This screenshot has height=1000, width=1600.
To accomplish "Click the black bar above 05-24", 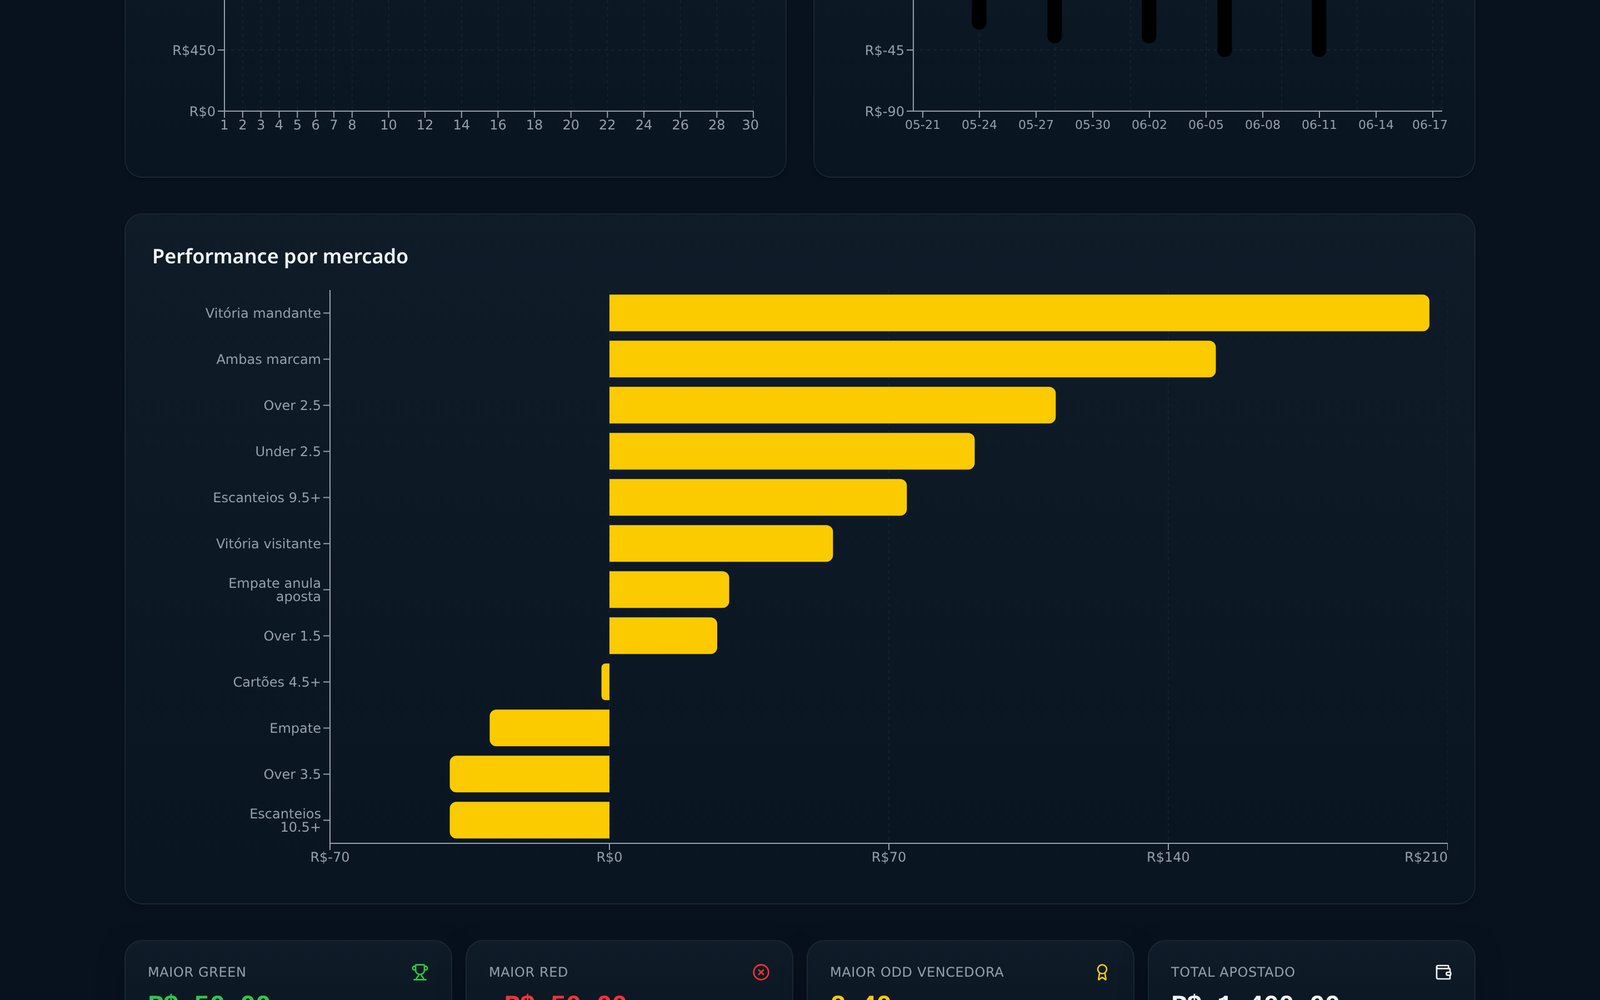I will 979,14.
